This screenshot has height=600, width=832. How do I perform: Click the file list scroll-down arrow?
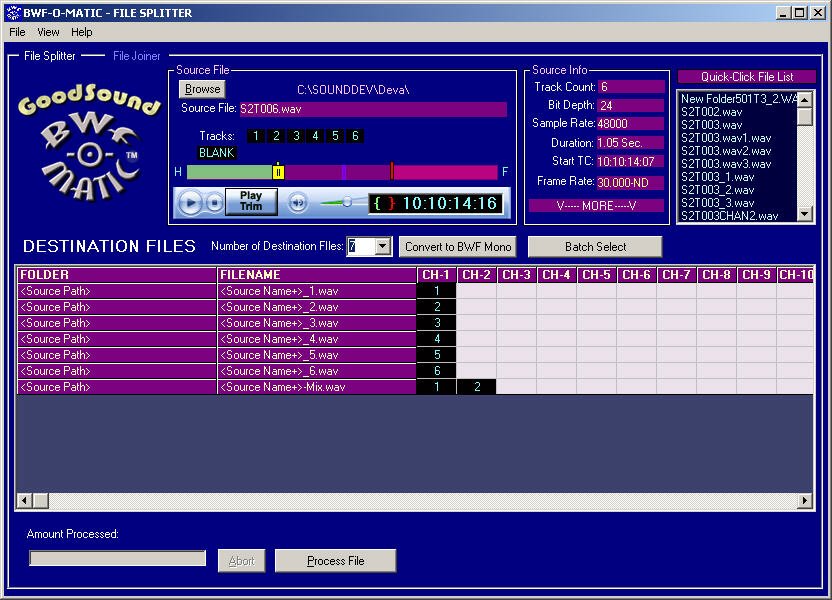click(x=805, y=214)
